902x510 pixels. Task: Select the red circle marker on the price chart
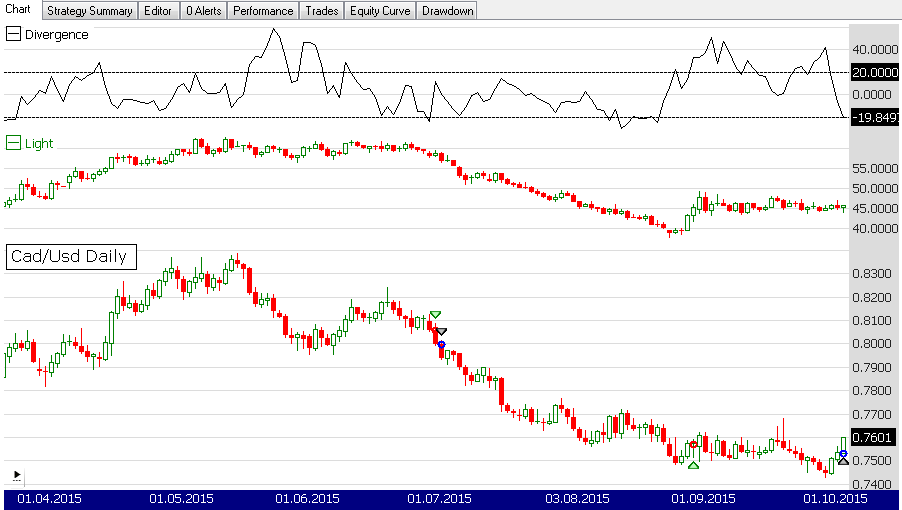point(693,444)
